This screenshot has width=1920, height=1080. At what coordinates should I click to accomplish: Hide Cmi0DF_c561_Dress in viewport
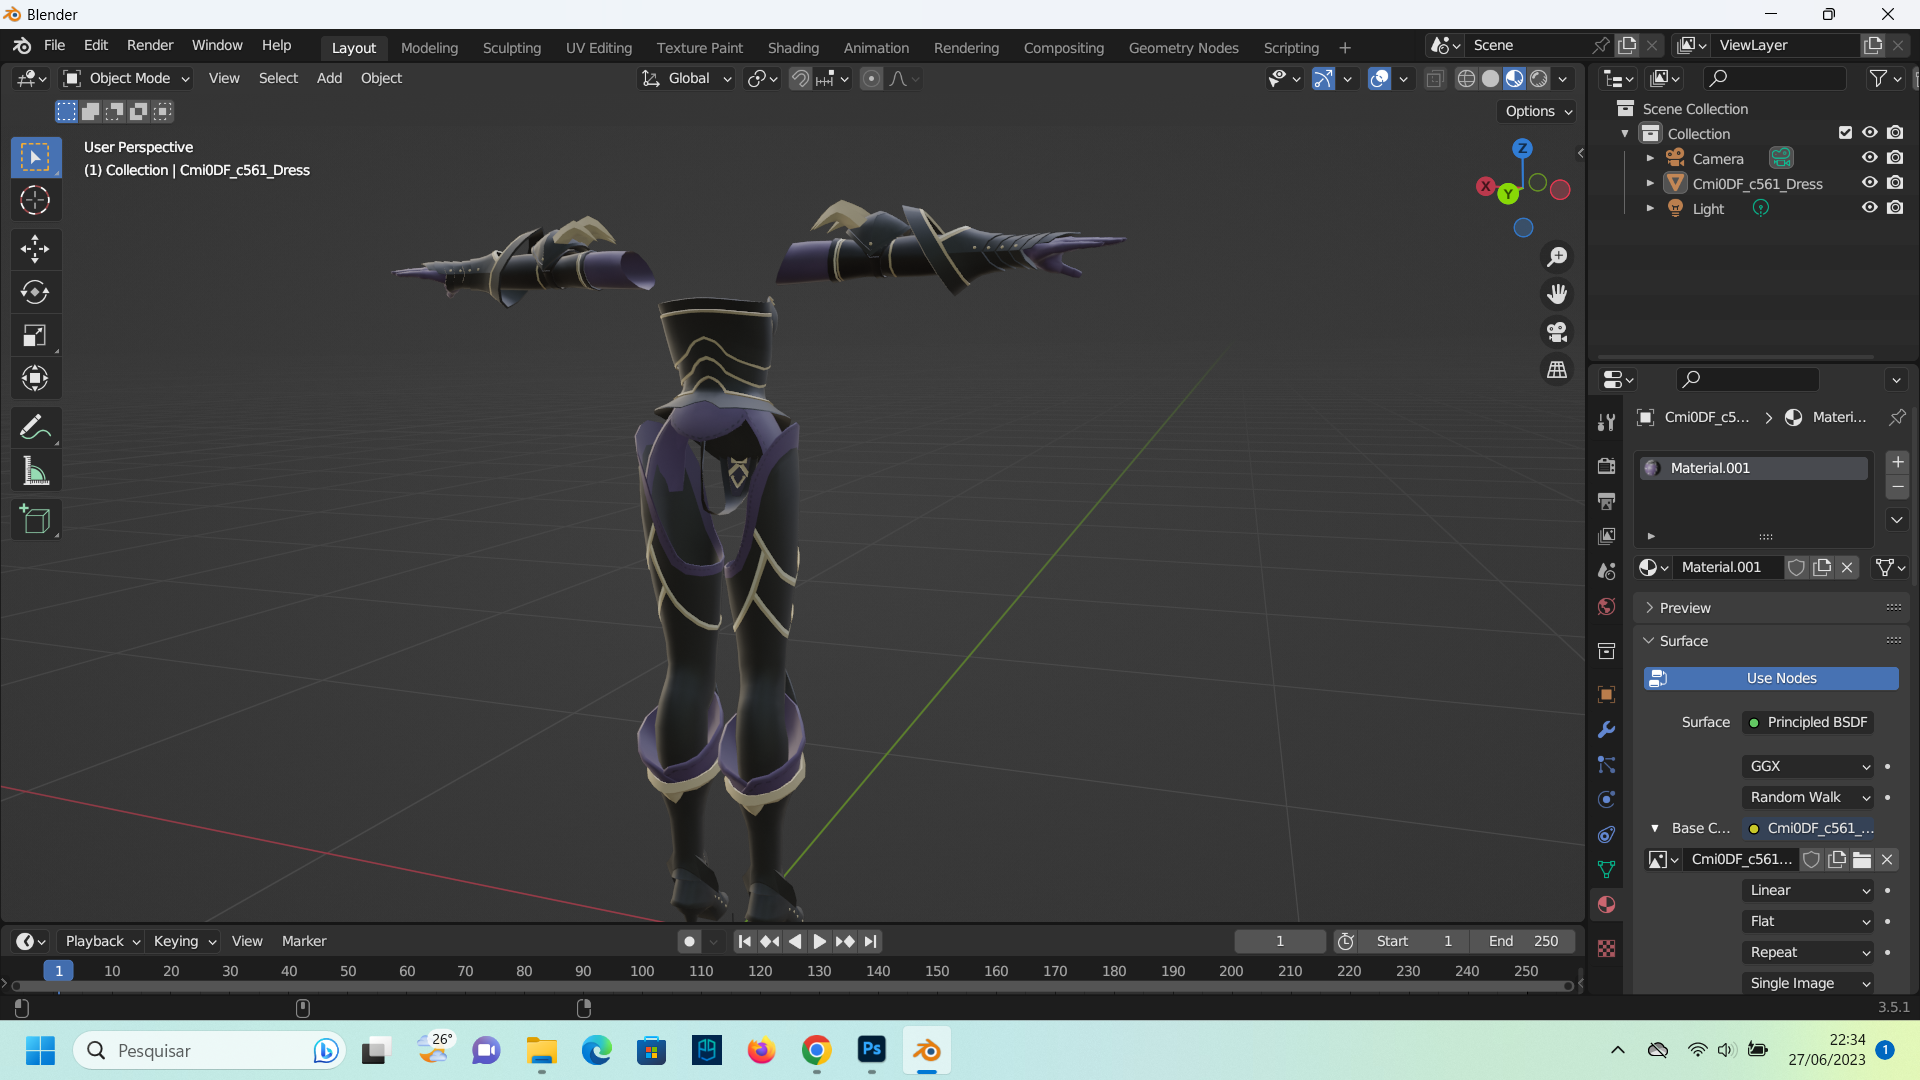point(1869,183)
